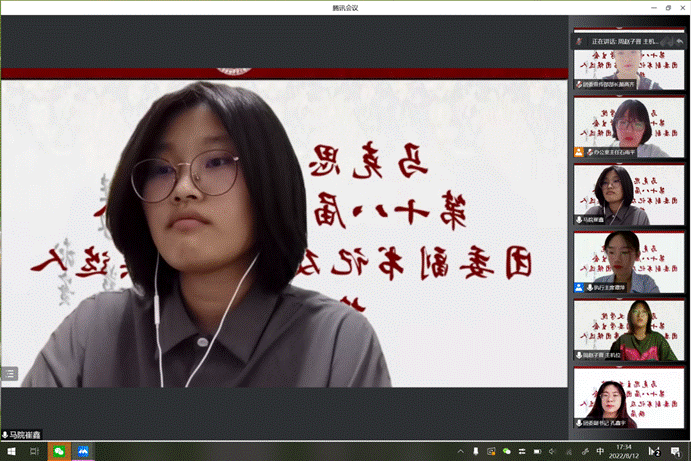Click the list icon over the main video
Image resolution: width=691 pixels, height=461 pixels.
(x=9, y=373)
